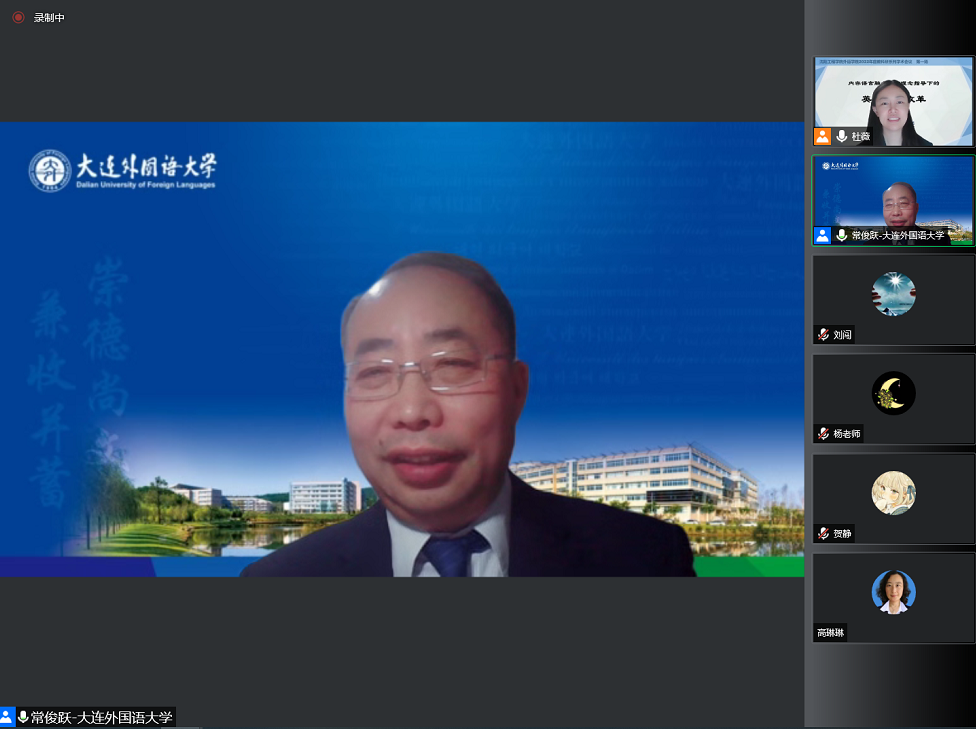Image resolution: width=976 pixels, height=729 pixels.
Task: Click the 常俊跃-大连外国语大学 label under main video
Action: pos(102,717)
